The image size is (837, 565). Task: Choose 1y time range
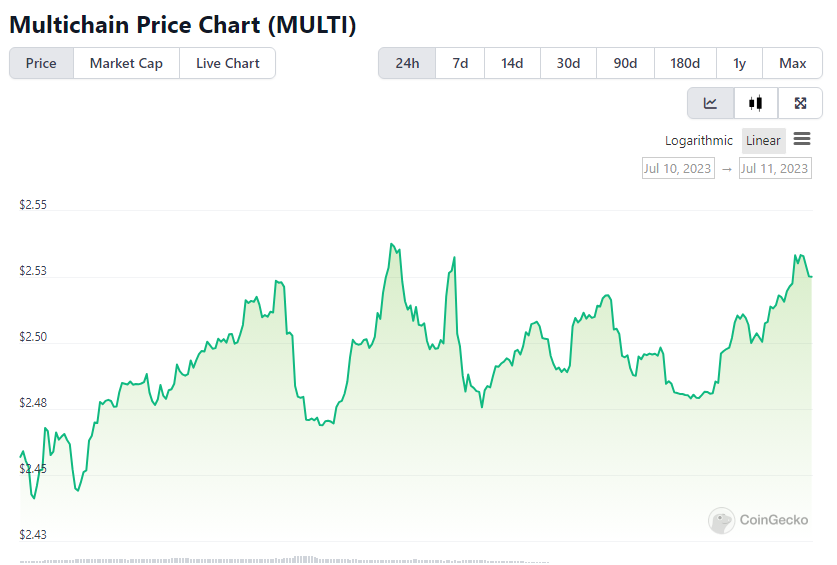click(x=739, y=63)
